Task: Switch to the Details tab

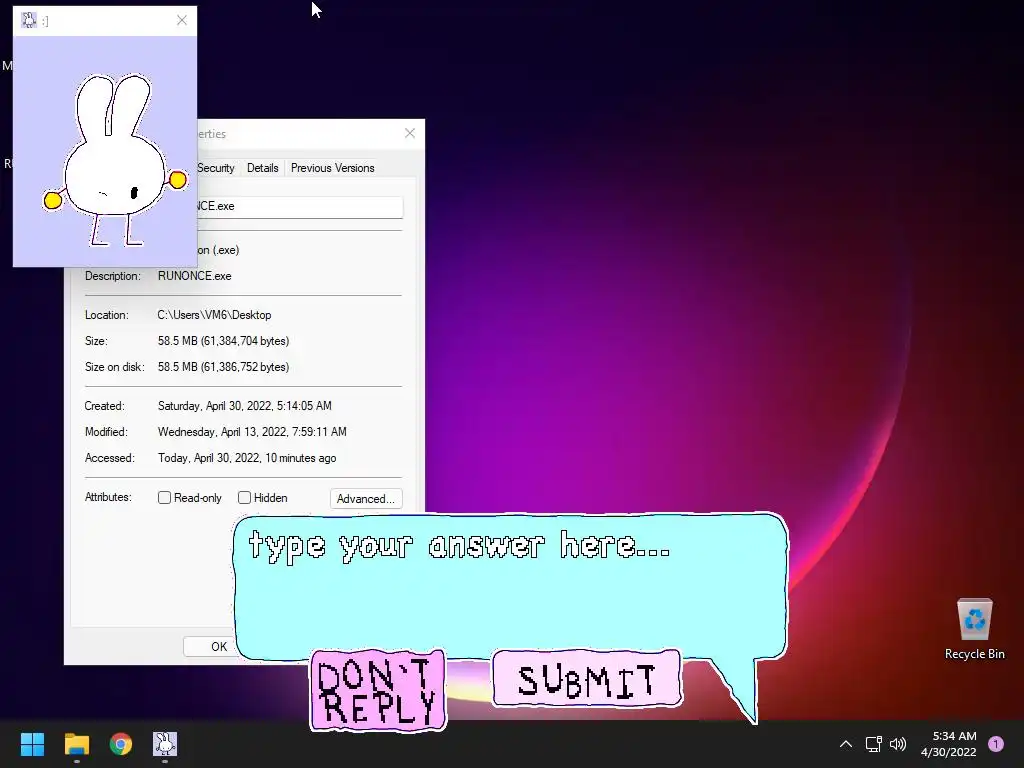Action: pyautogui.click(x=263, y=168)
